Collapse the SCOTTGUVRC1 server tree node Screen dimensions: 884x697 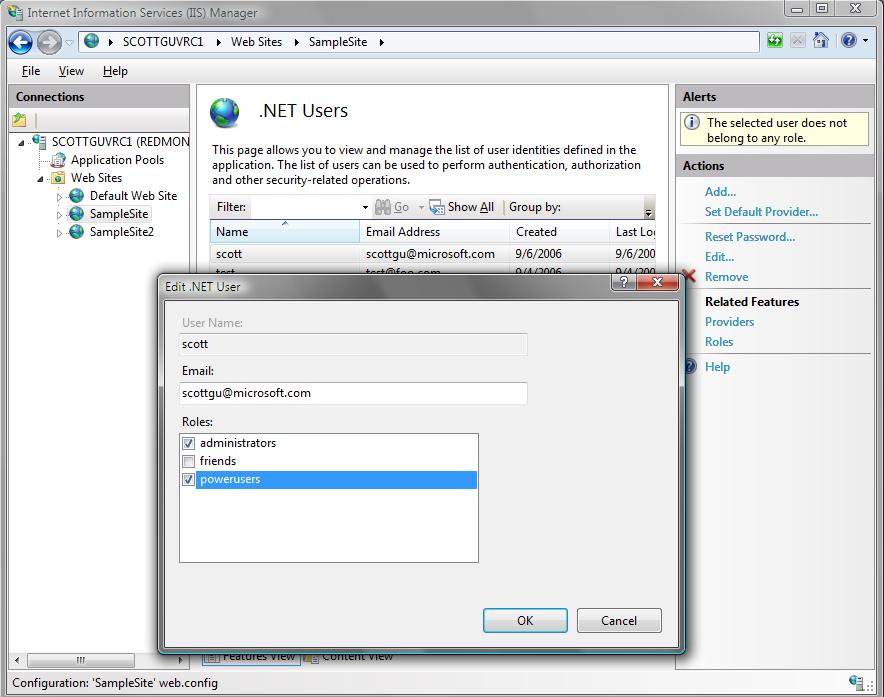21,143
